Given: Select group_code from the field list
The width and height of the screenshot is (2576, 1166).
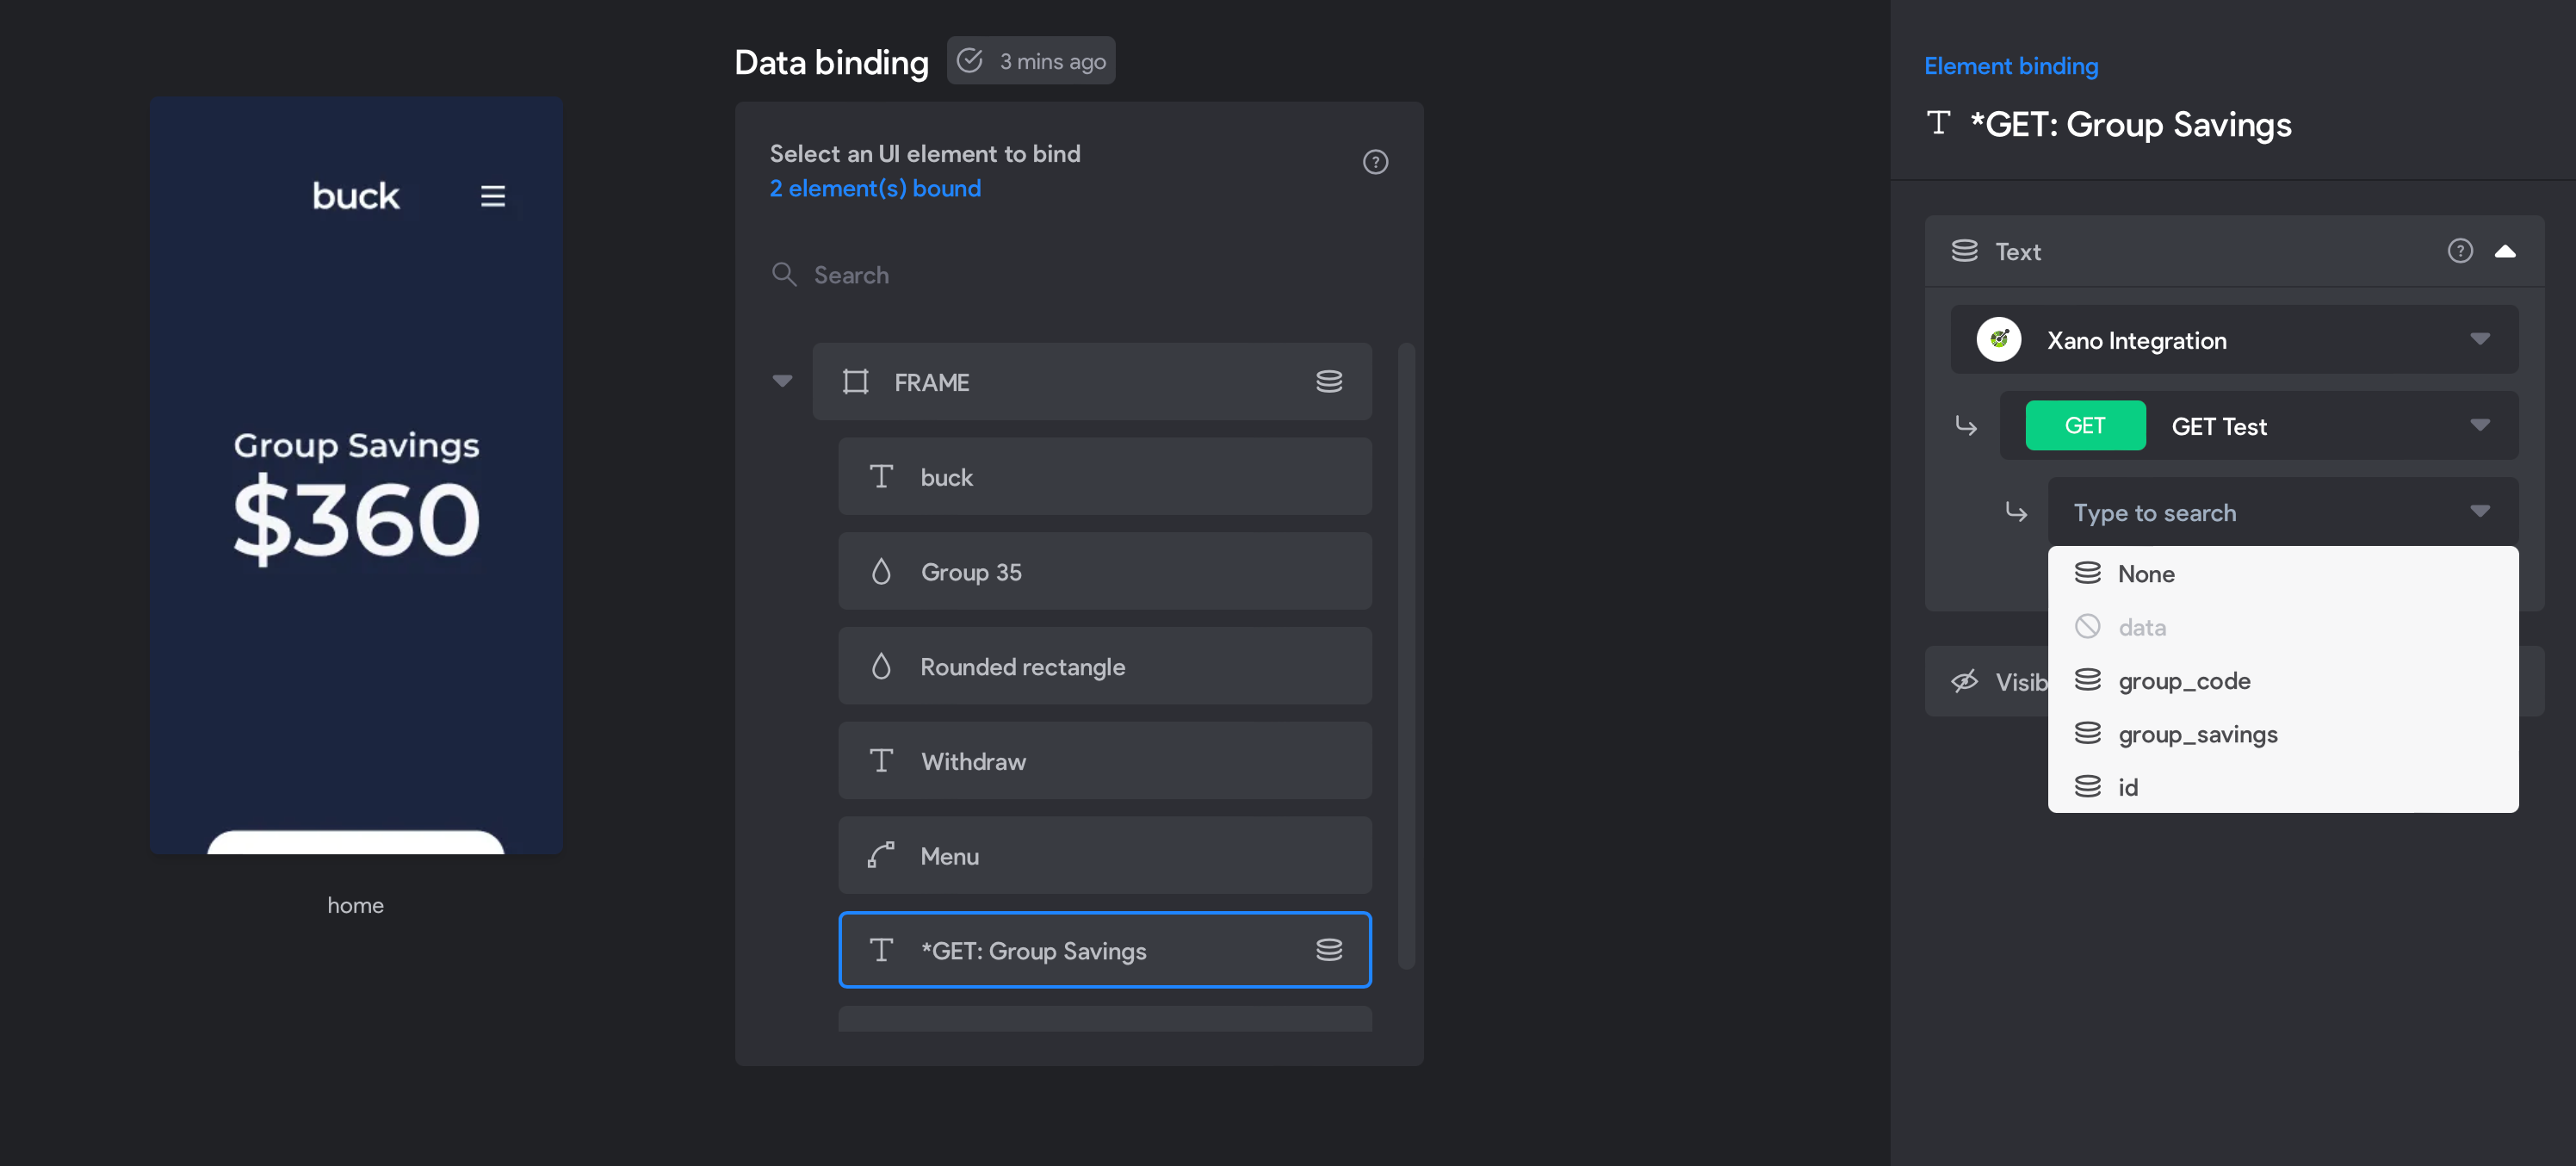Looking at the screenshot, I should click(x=2283, y=680).
